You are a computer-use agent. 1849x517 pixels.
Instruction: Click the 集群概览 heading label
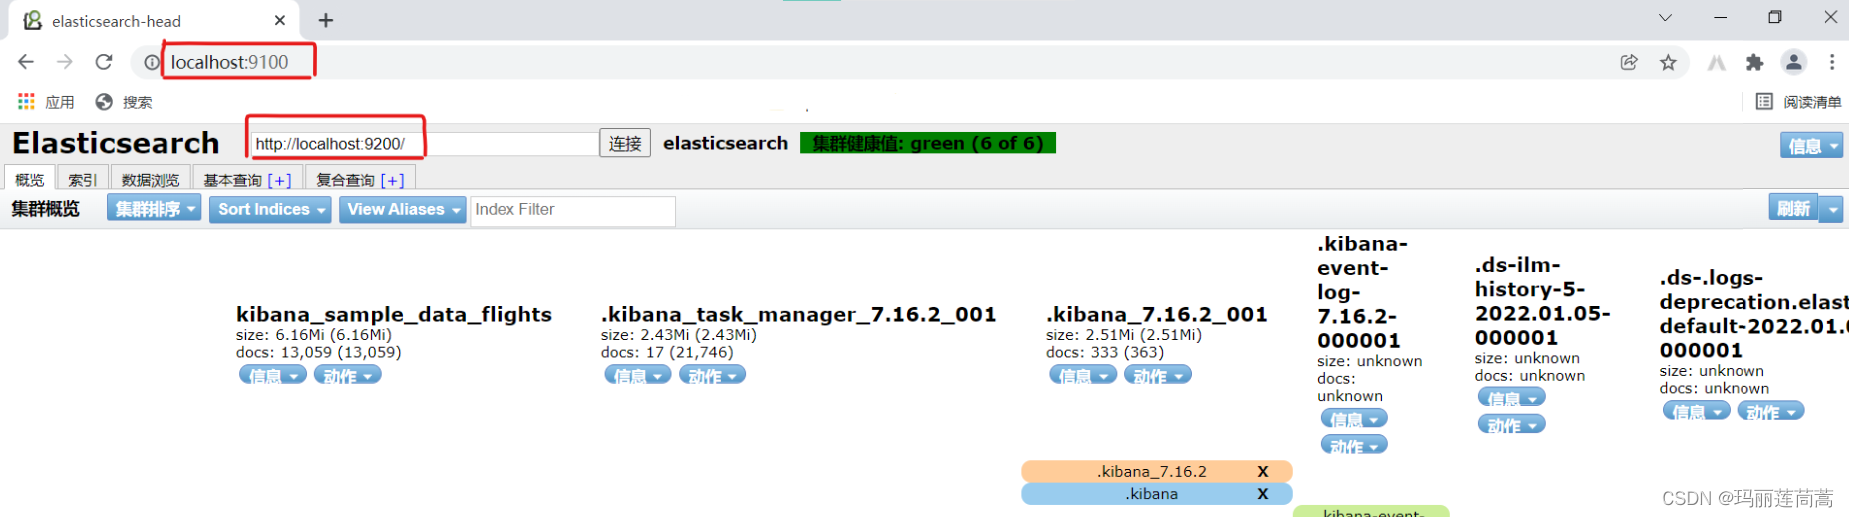[x=46, y=209]
